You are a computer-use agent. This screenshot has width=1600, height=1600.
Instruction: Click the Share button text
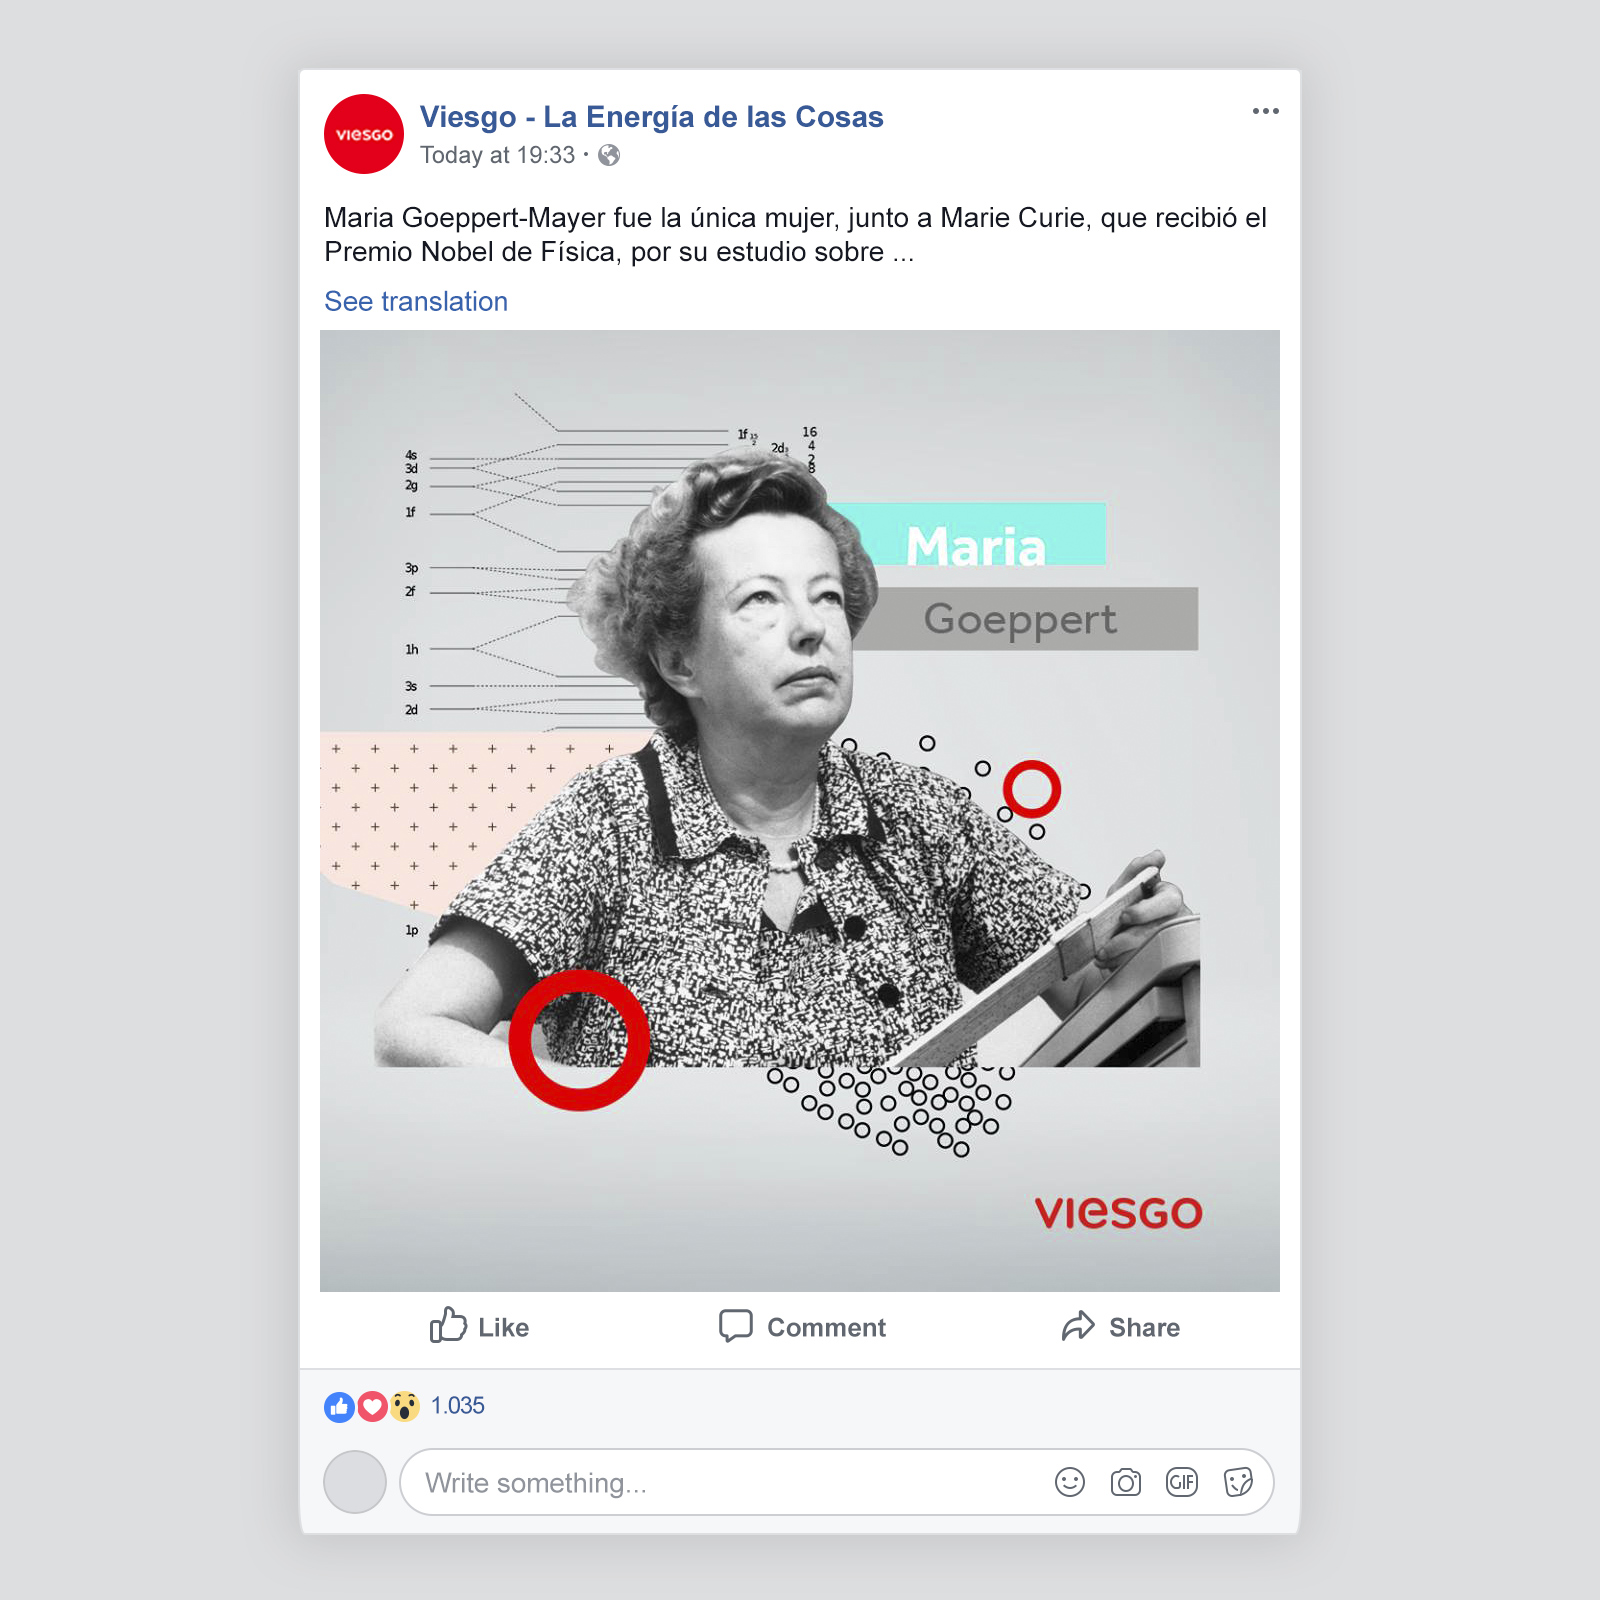coord(1144,1328)
